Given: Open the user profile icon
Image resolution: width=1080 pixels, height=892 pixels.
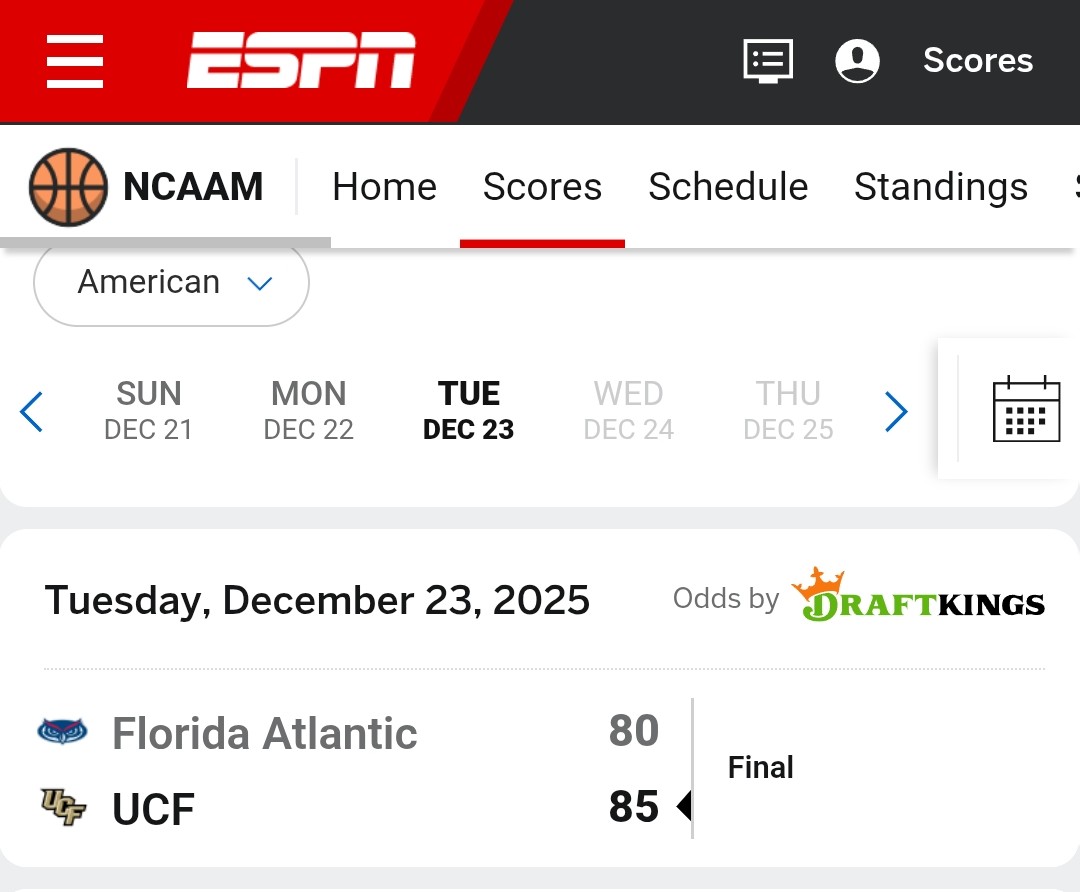Looking at the screenshot, I should [857, 61].
